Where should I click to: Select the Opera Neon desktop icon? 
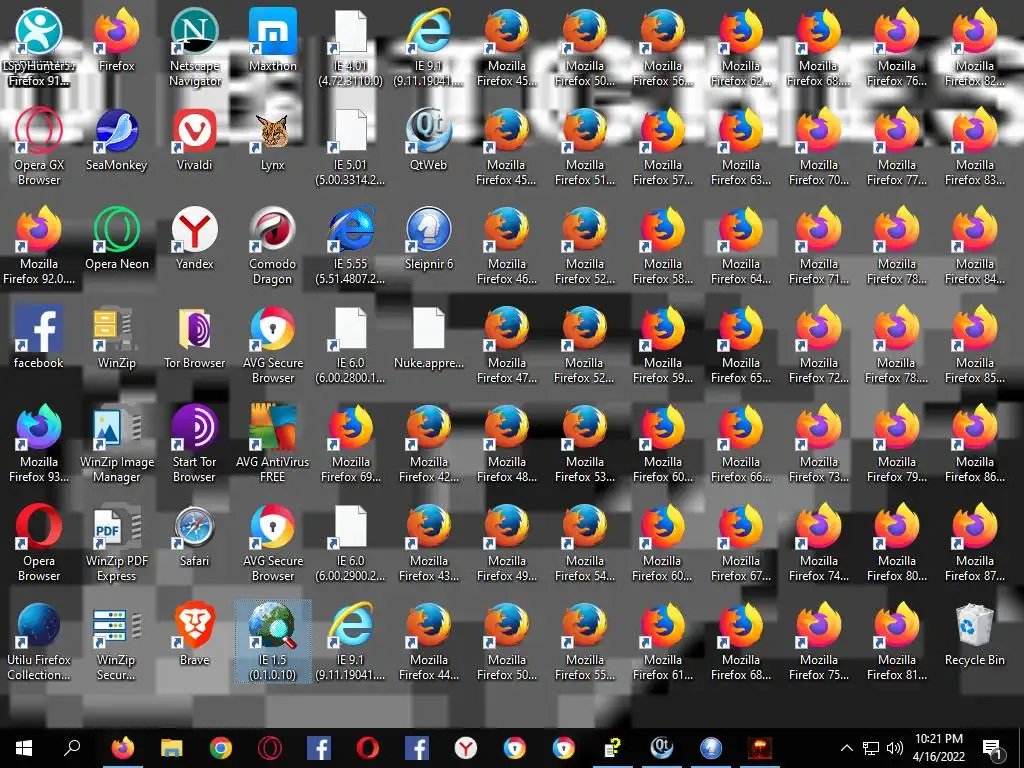click(116, 239)
